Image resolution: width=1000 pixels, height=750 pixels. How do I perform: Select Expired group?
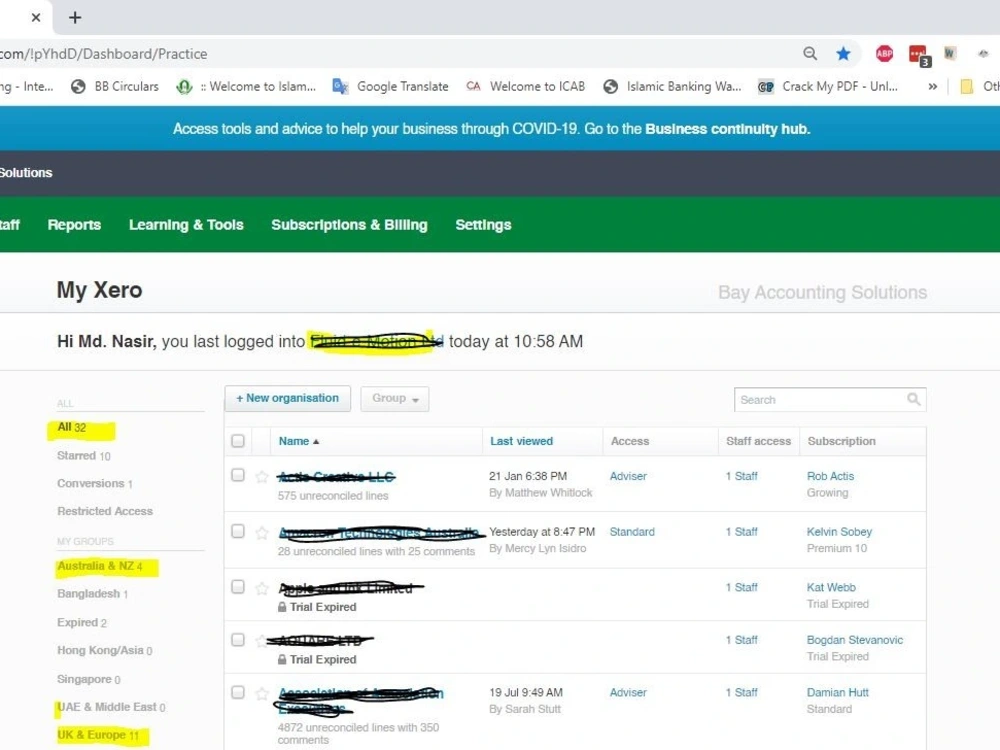tap(82, 622)
